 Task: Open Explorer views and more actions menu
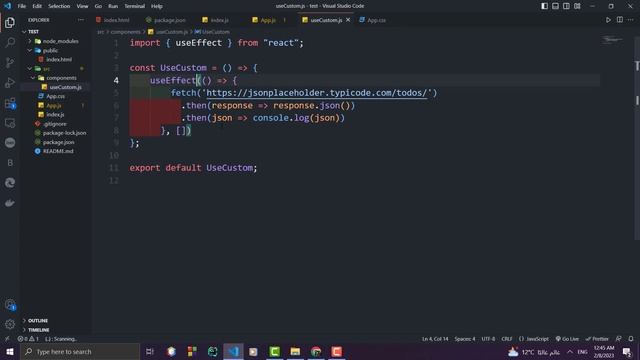pos(81,20)
